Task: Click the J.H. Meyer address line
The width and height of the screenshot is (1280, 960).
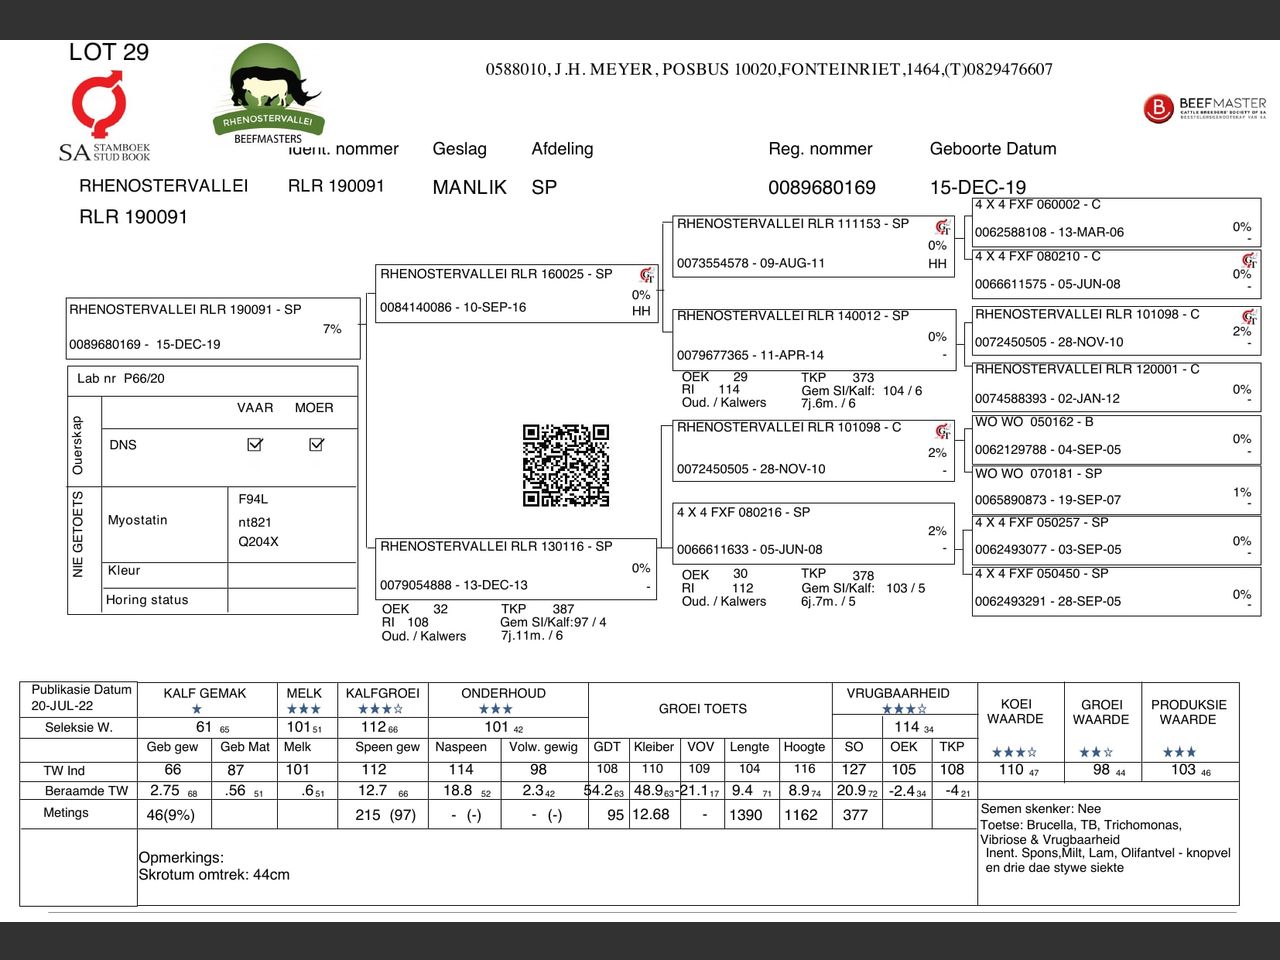Action: pos(769,69)
